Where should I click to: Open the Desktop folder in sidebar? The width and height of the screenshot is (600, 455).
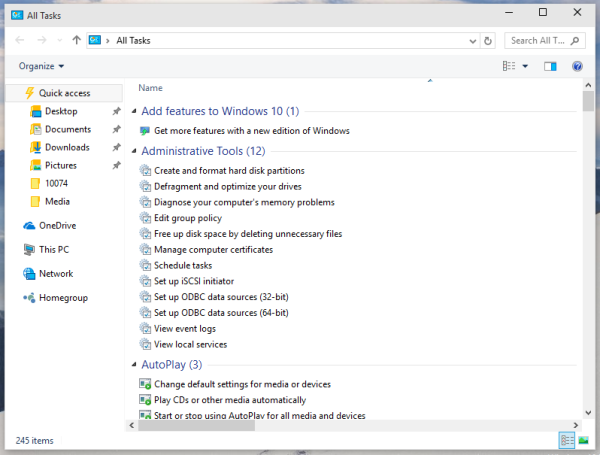pos(61,111)
